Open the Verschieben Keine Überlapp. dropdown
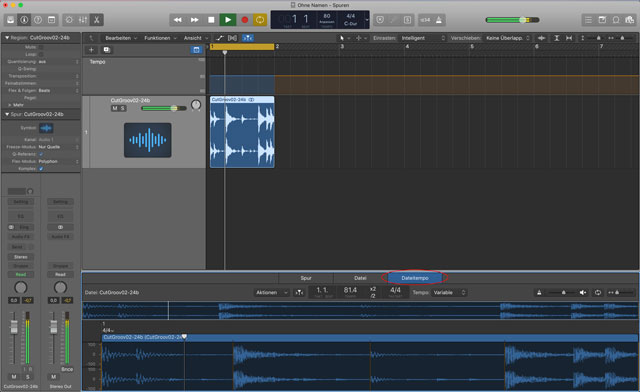 507,38
